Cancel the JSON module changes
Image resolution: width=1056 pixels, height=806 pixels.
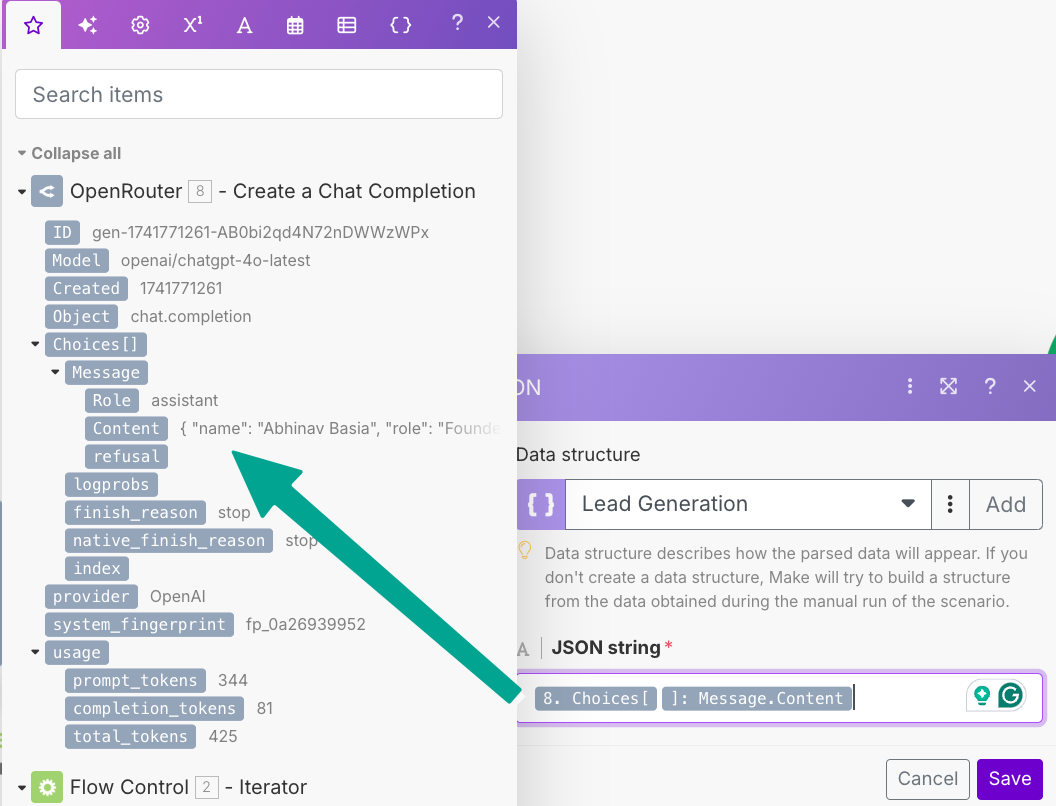(x=927, y=779)
